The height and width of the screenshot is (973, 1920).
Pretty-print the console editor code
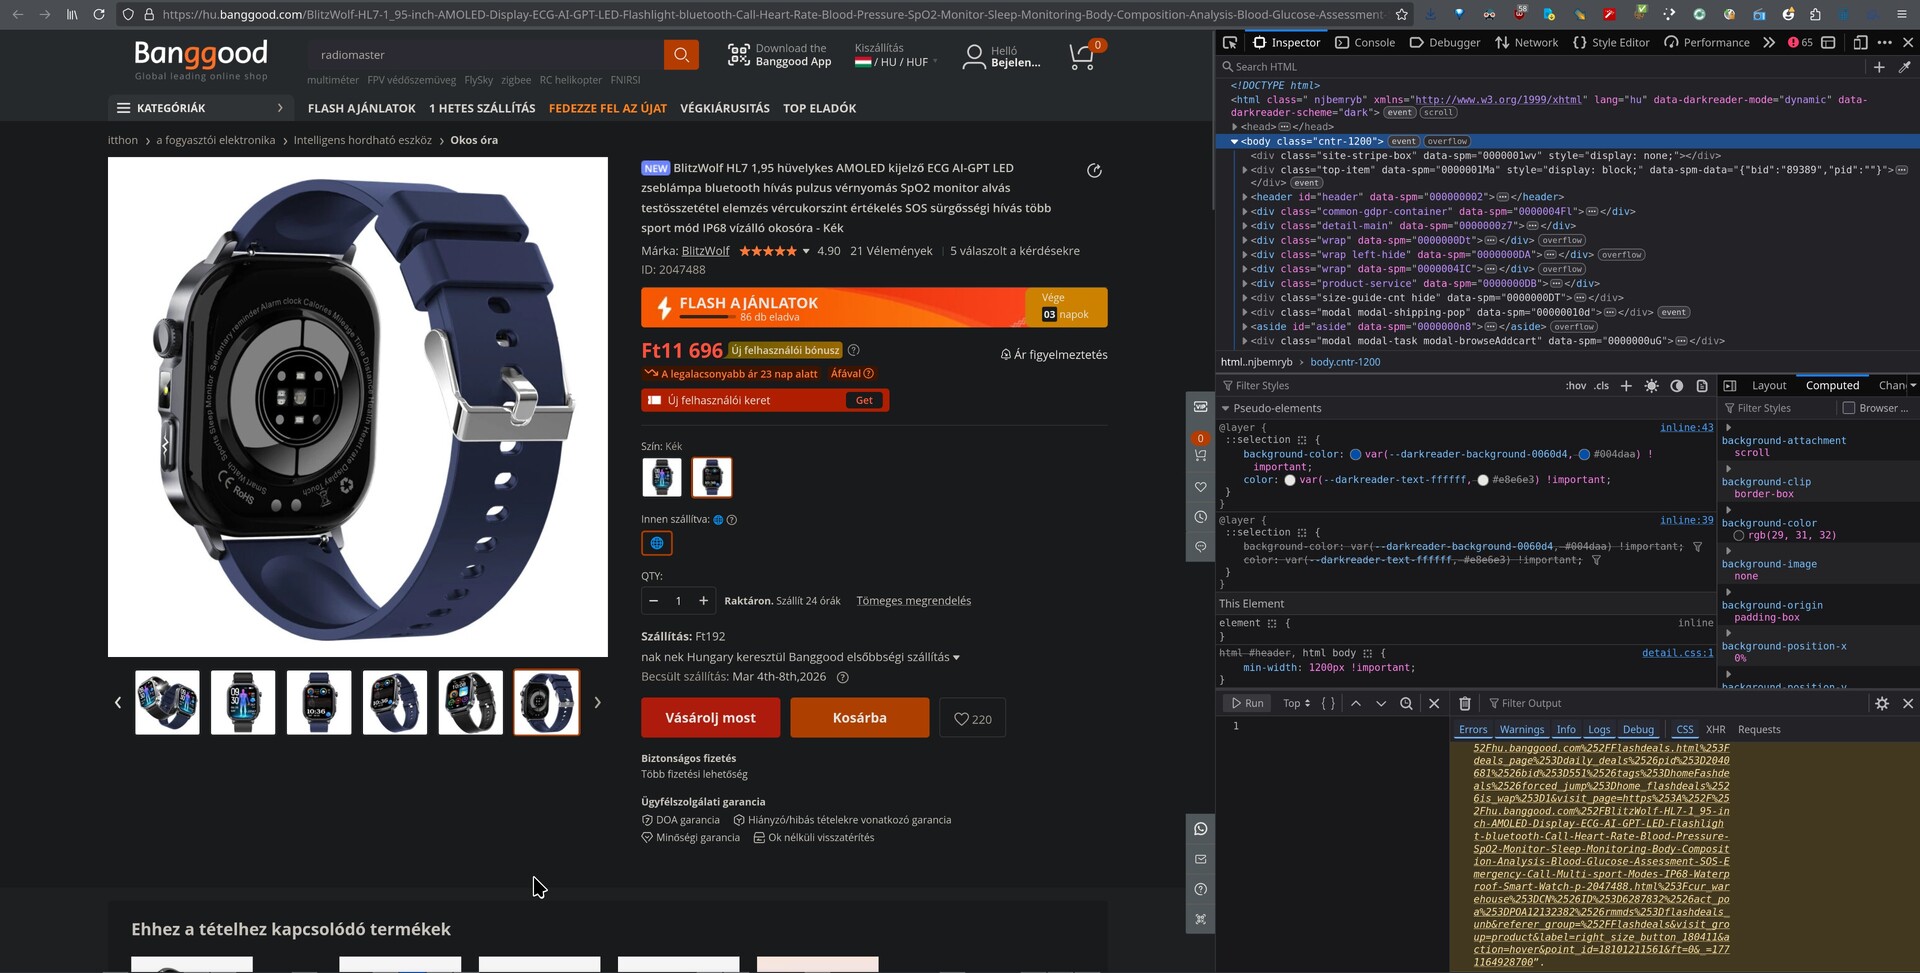[x=1328, y=704]
